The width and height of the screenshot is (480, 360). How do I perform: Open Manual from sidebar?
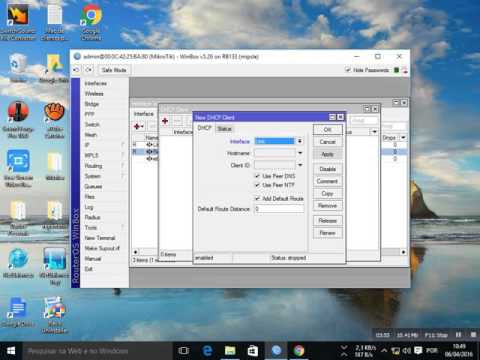pyautogui.click(x=93, y=259)
